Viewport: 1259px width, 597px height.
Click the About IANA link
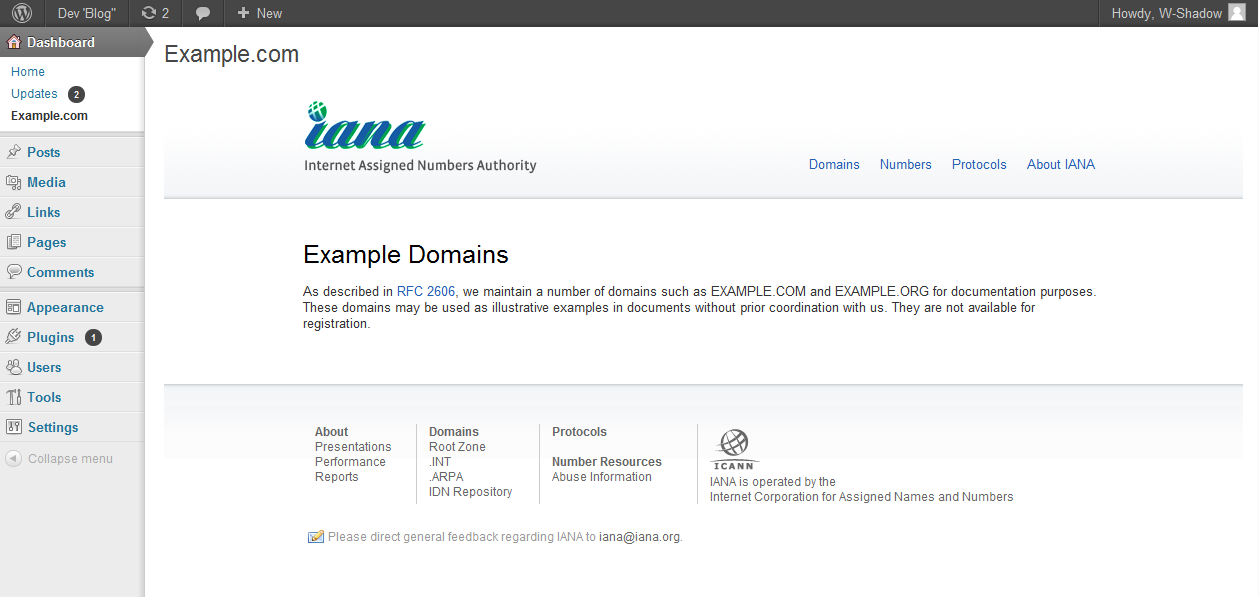1061,165
